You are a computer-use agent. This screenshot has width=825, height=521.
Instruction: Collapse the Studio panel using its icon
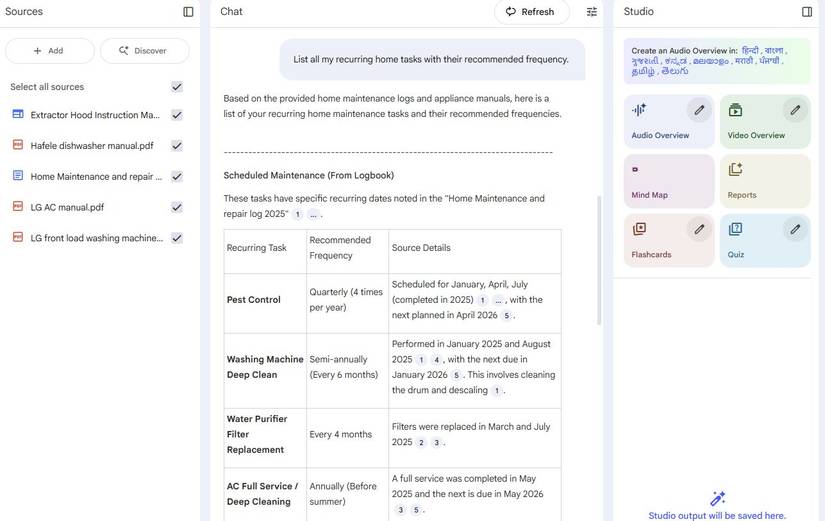807,12
